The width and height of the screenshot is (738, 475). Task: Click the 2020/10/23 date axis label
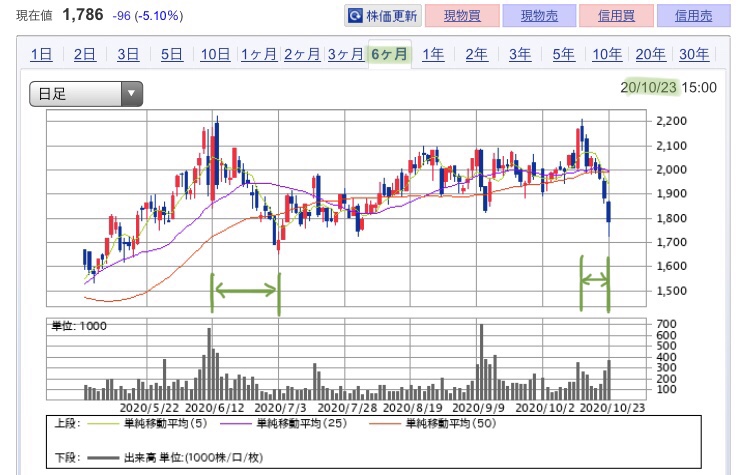(x=612, y=408)
